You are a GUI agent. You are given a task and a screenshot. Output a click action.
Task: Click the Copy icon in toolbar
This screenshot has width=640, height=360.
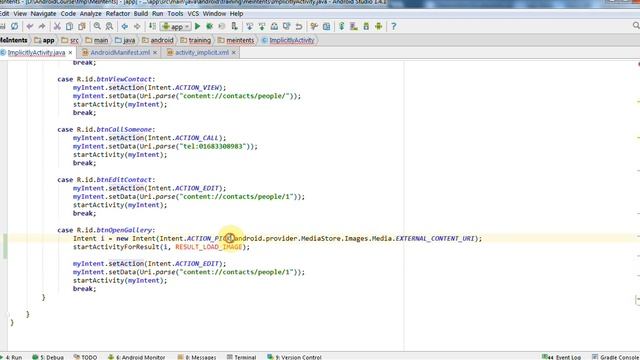click(69, 27)
